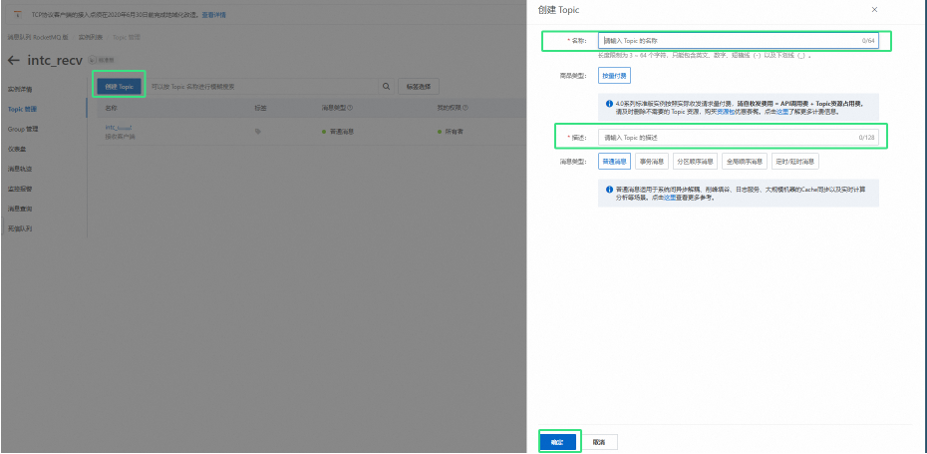This screenshot has height=454, width=927.
Task: Click the 标签 column header in the table
Action: click(261, 108)
